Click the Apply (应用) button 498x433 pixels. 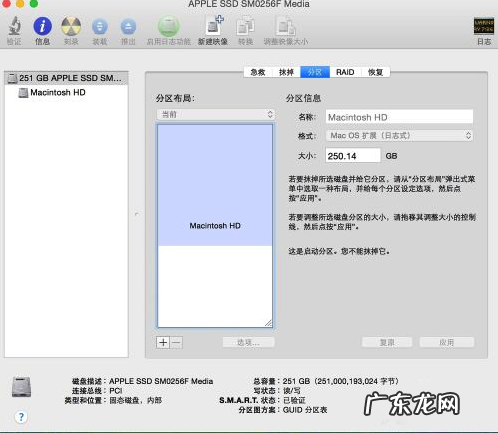click(447, 342)
